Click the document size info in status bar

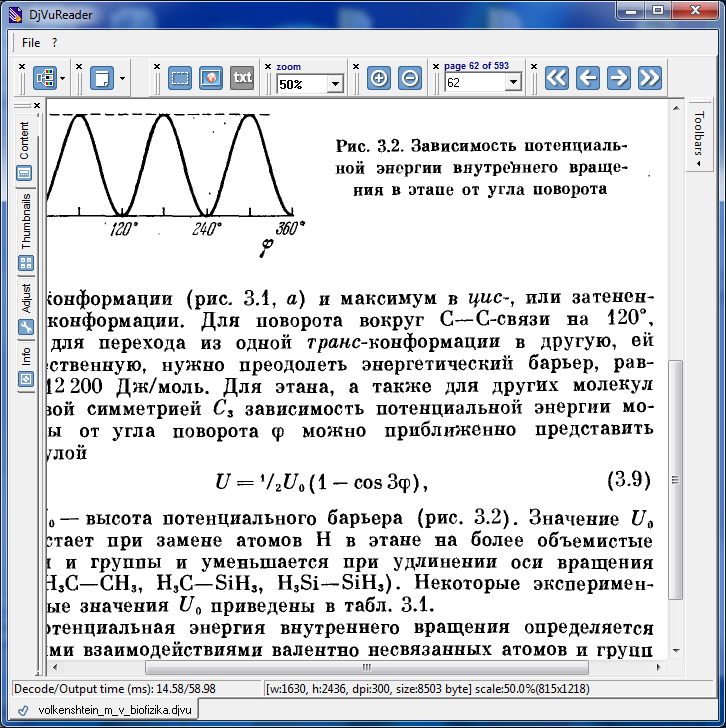428,689
